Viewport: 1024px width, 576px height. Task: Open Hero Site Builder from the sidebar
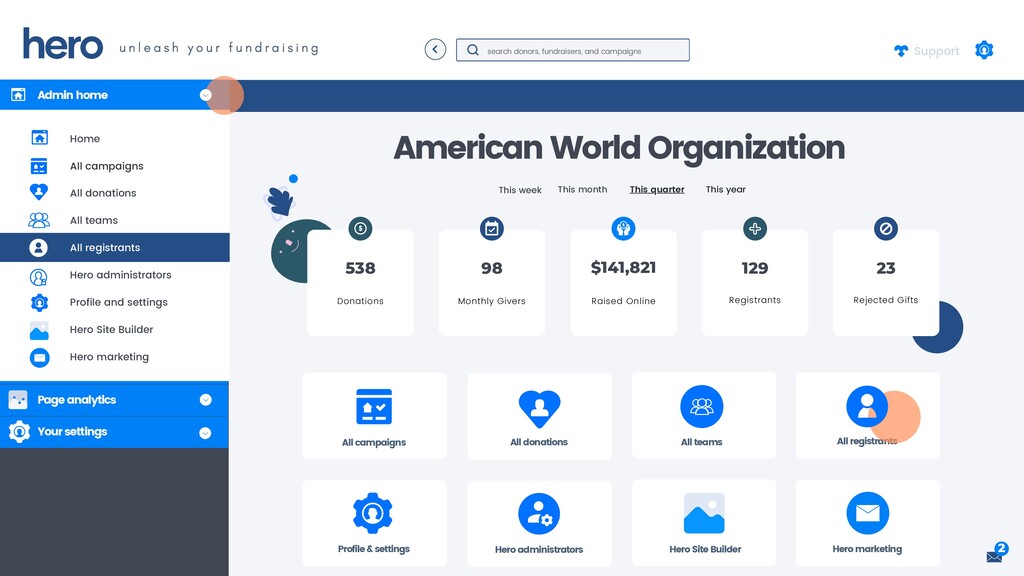pyautogui.click(x=112, y=330)
